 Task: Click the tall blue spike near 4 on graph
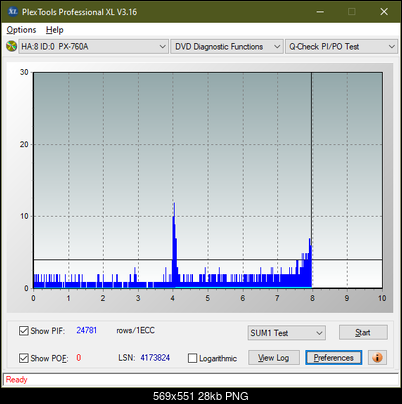[x=174, y=245]
